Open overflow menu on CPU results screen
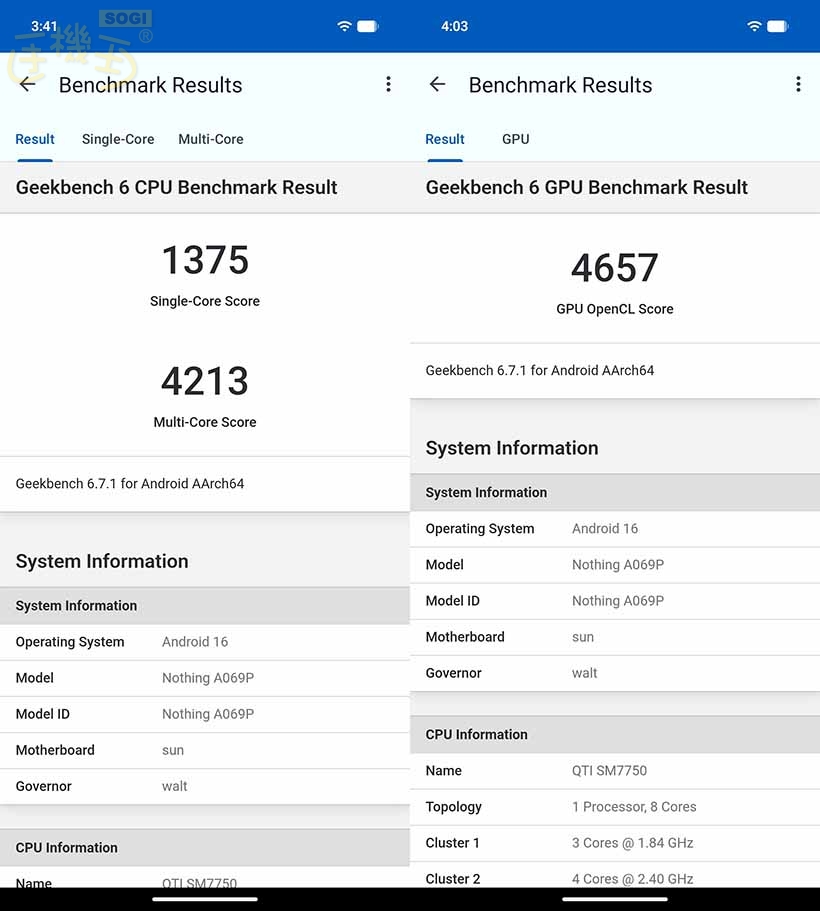The width and height of the screenshot is (820, 911). (388, 85)
